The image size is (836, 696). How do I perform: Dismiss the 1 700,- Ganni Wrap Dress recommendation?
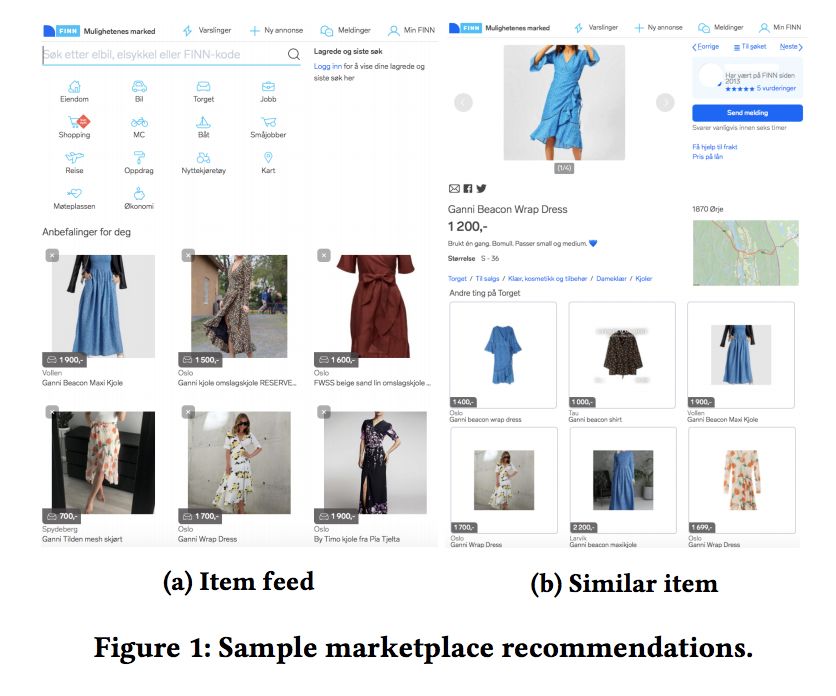click(188, 412)
